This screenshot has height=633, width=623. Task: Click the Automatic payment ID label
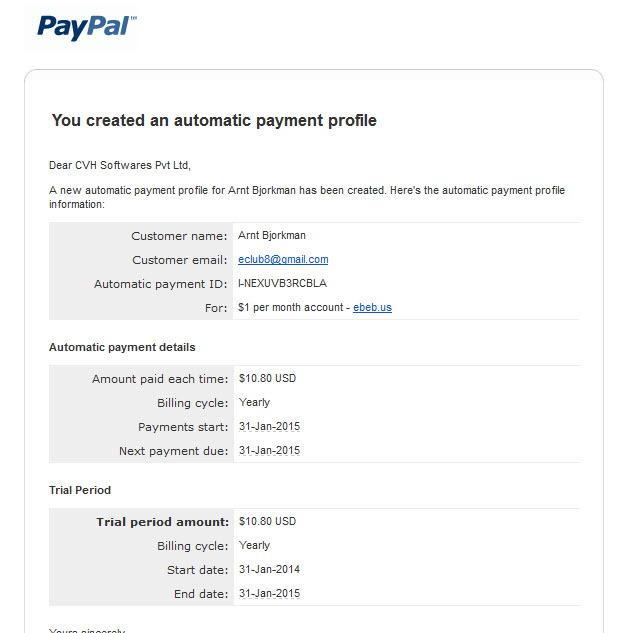[x=161, y=284]
